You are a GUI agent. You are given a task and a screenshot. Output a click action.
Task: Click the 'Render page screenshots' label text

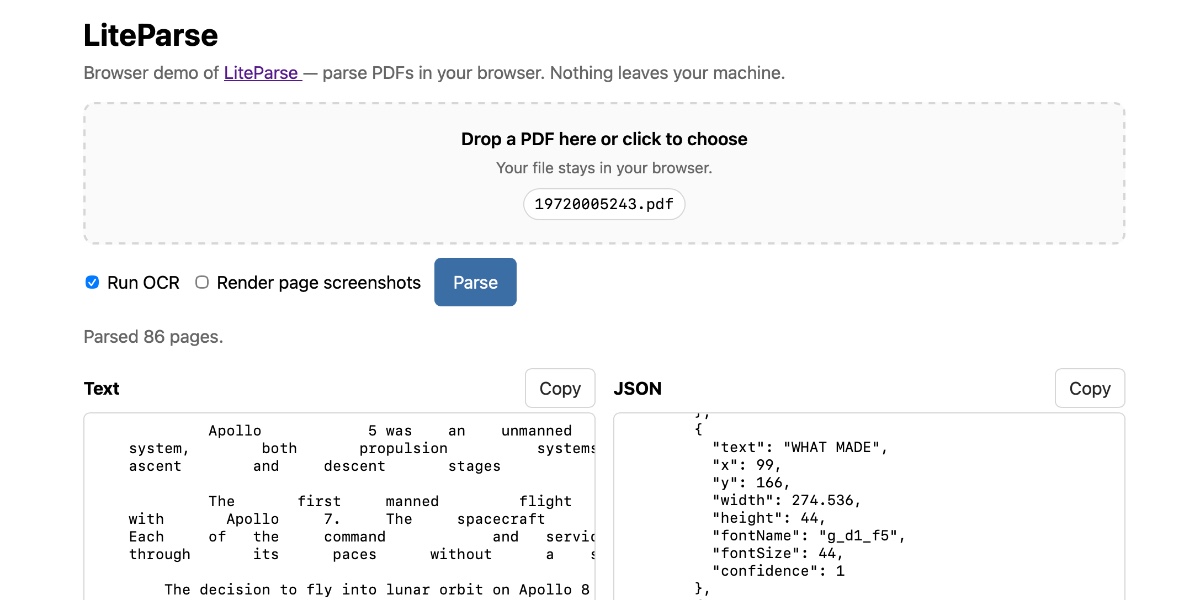[318, 283]
